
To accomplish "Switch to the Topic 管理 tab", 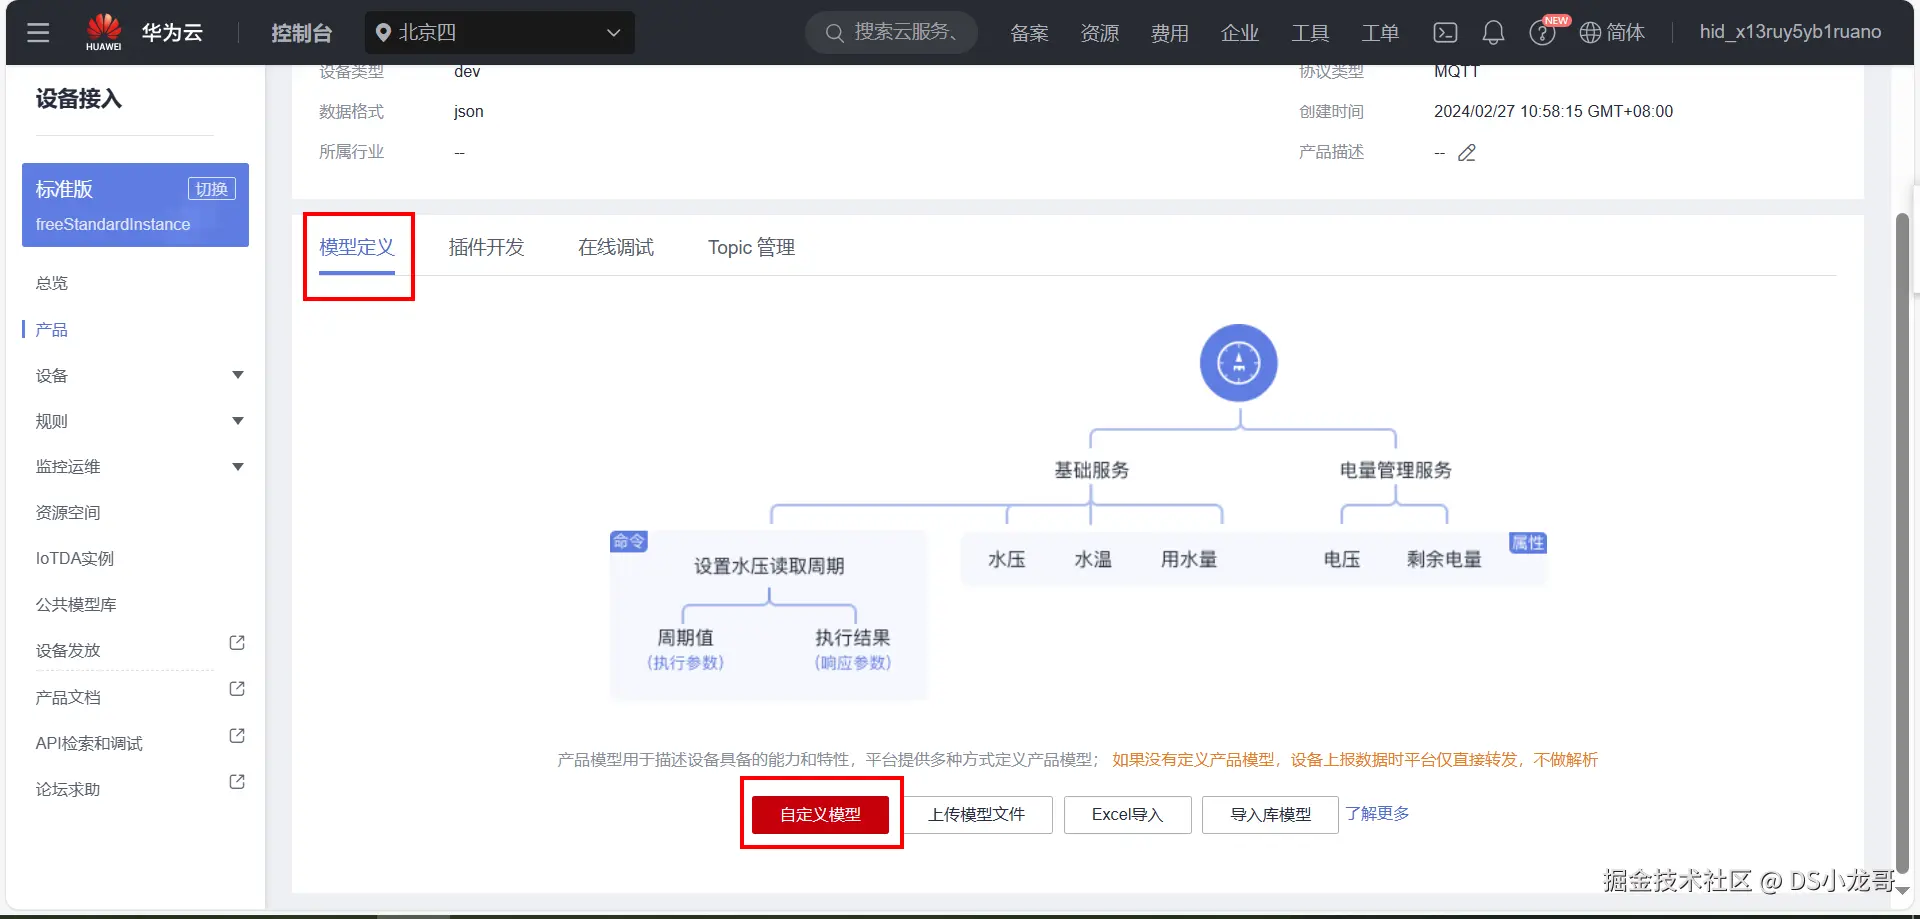I will [x=752, y=247].
